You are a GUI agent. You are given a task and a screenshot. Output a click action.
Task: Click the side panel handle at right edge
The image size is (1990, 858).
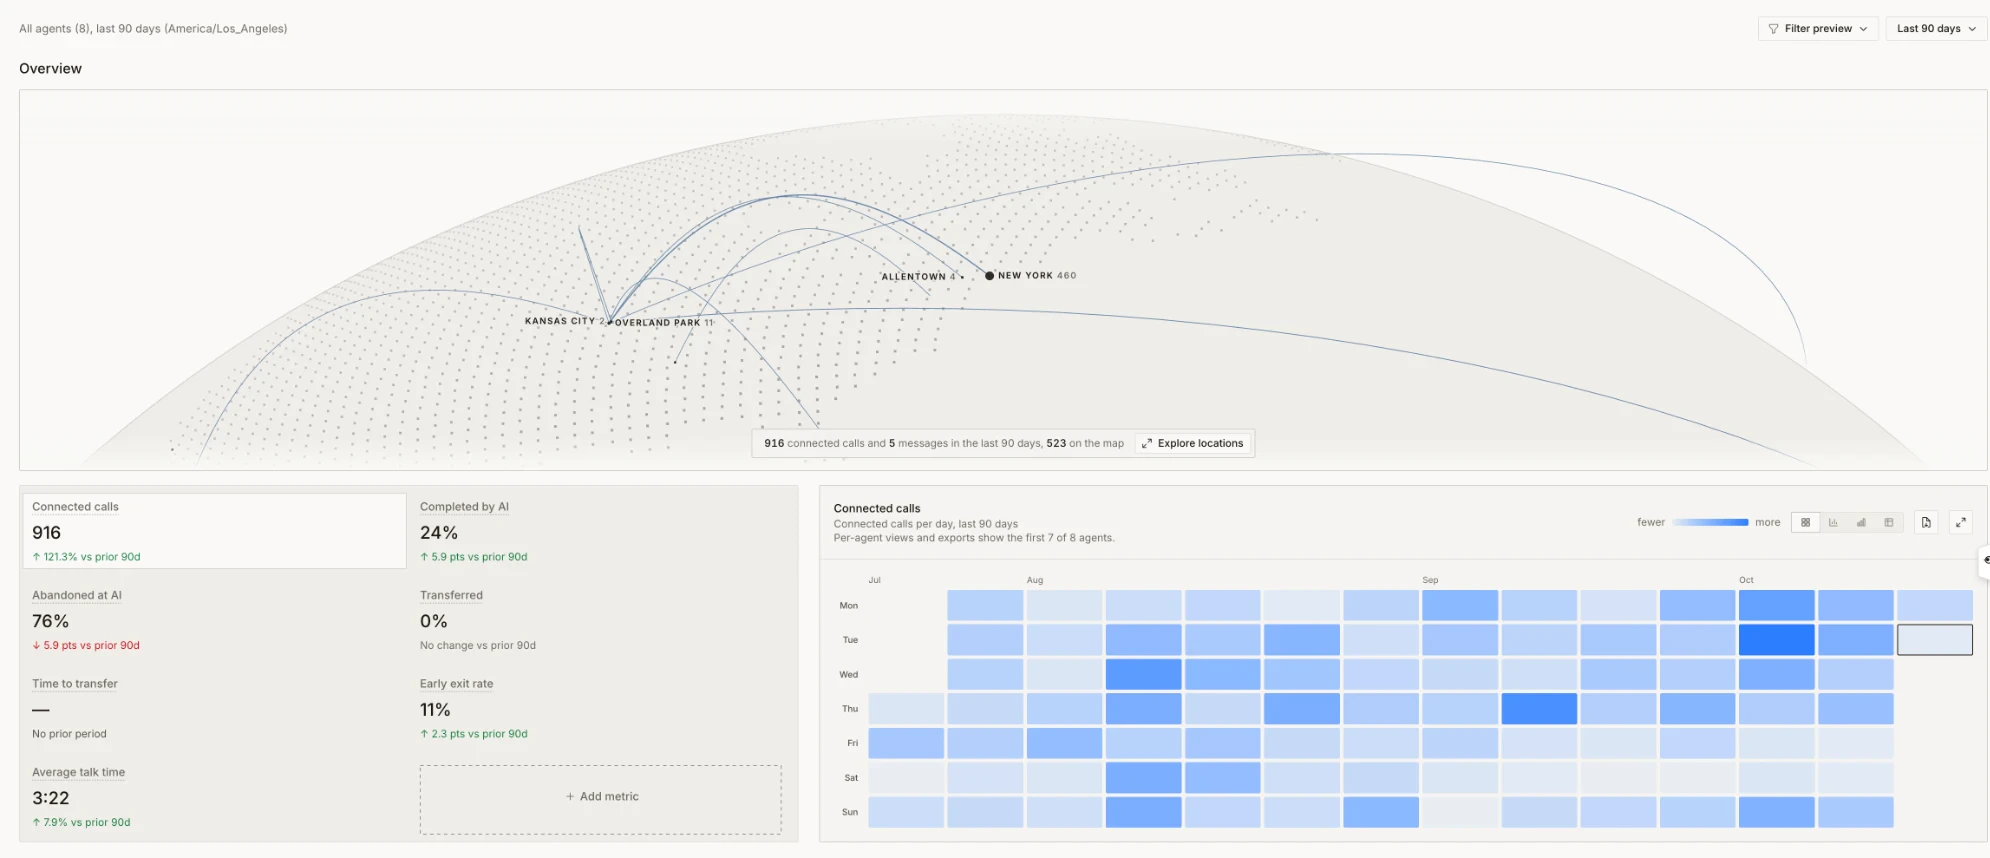pyautogui.click(x=1984, y=560)
